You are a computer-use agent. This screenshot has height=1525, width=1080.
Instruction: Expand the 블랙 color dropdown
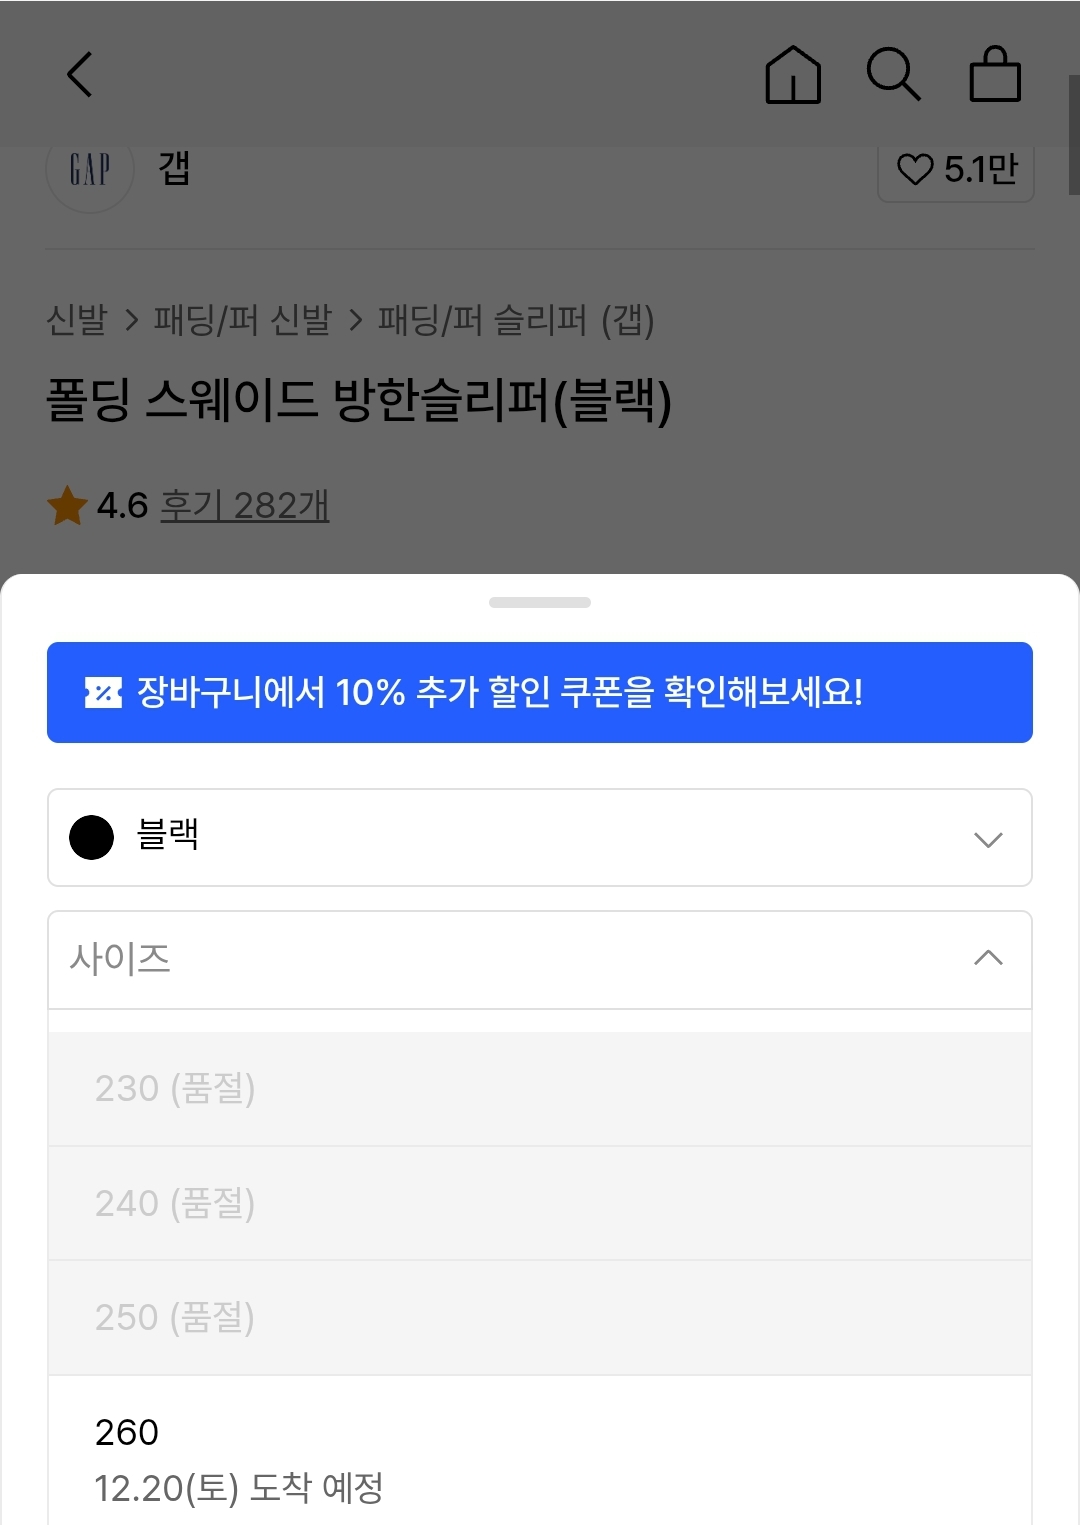tap(540, 838)
